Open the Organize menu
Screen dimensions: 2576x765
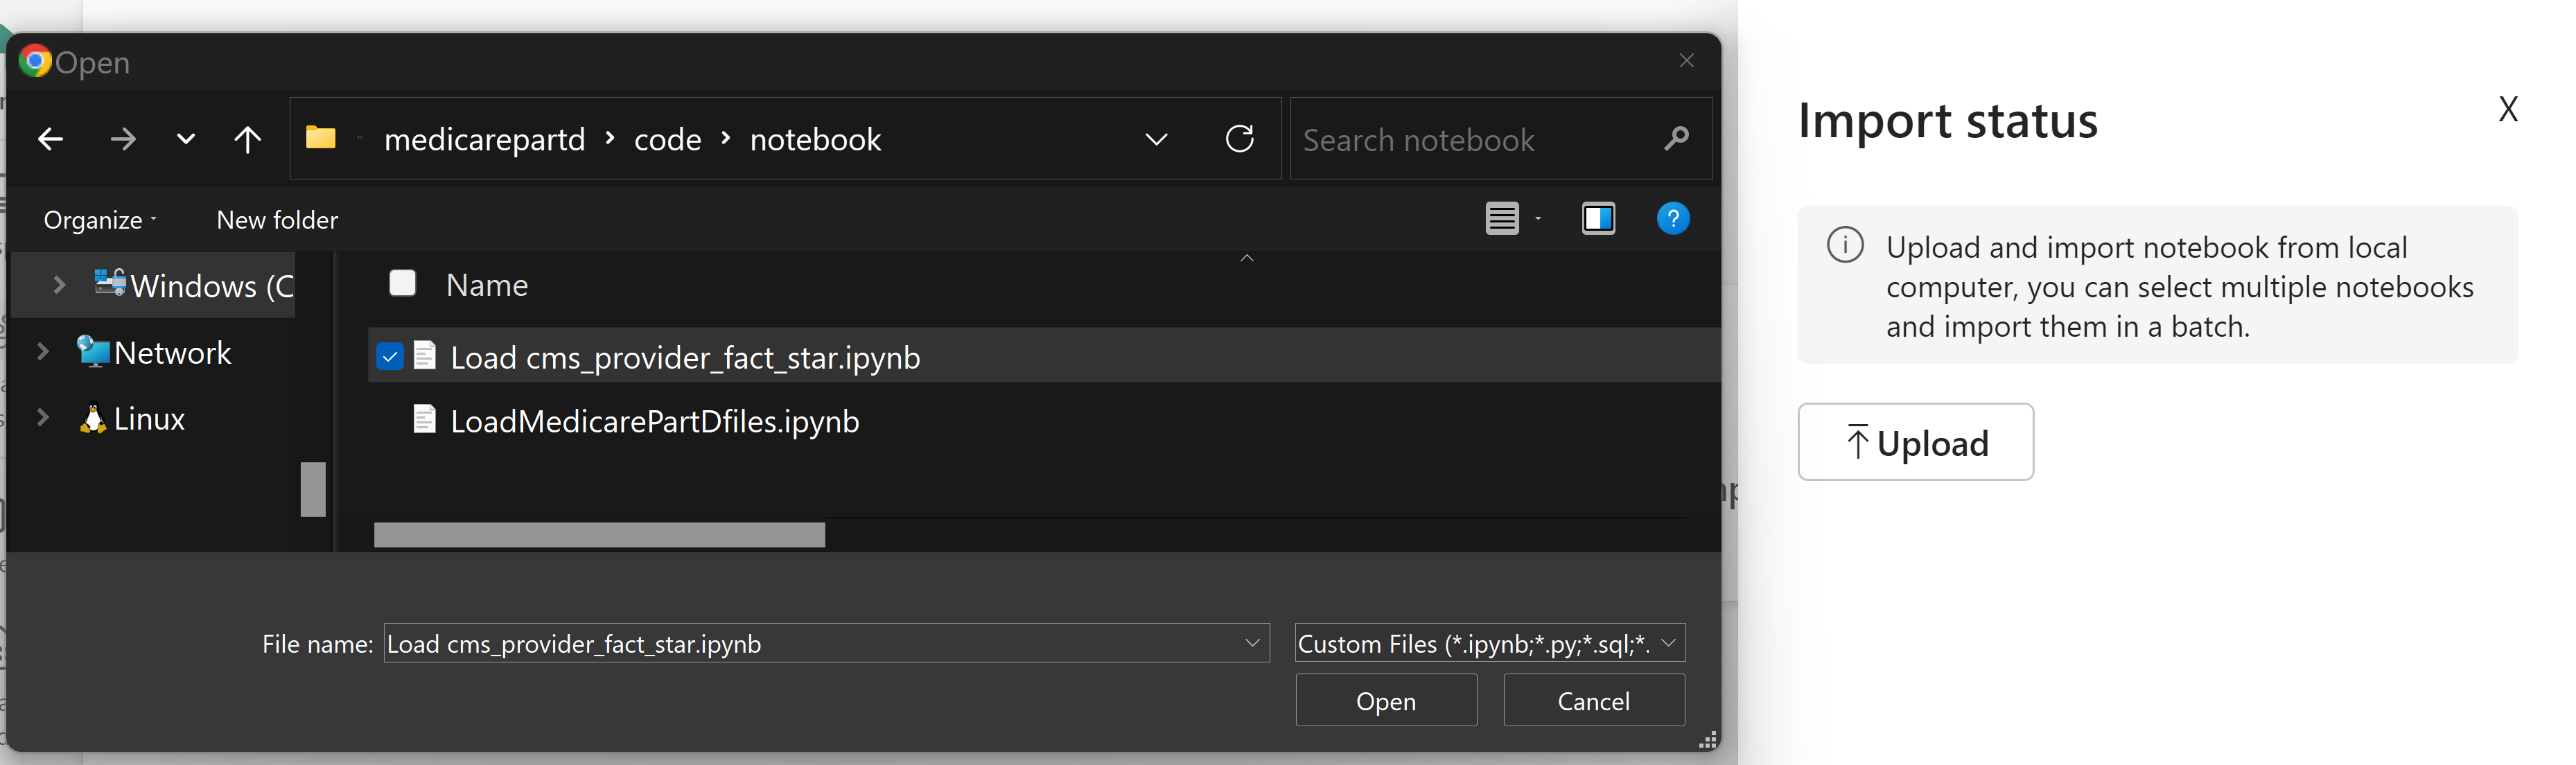coord(100,219)
